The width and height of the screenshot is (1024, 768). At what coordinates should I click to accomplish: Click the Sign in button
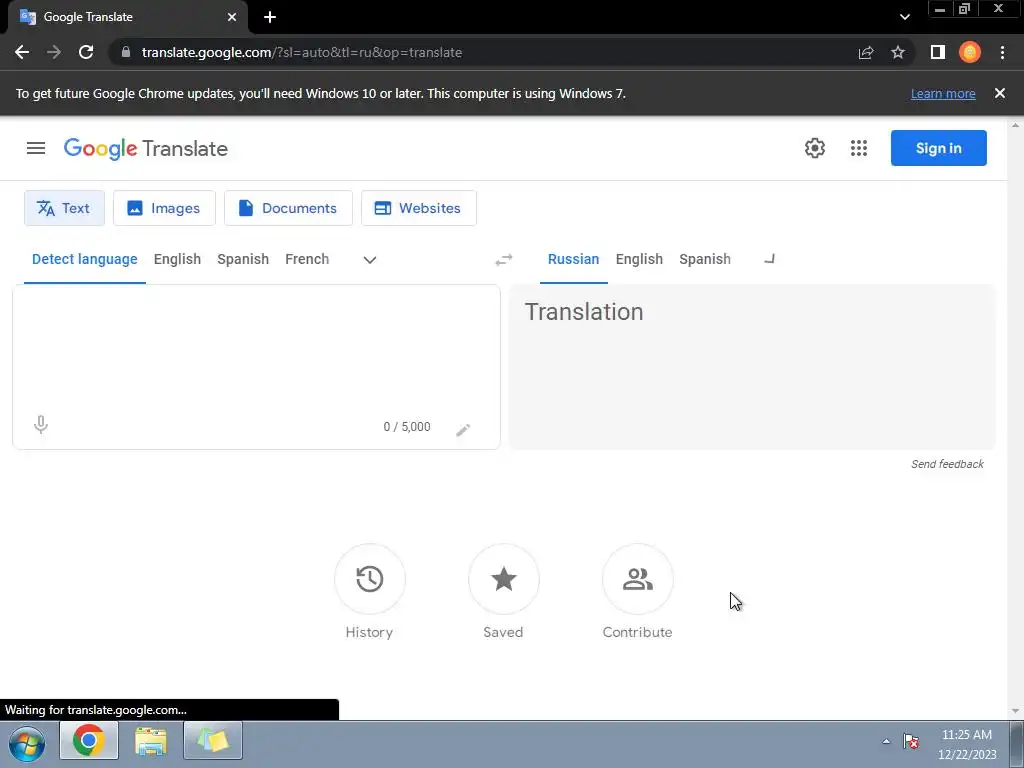point(938,148)
